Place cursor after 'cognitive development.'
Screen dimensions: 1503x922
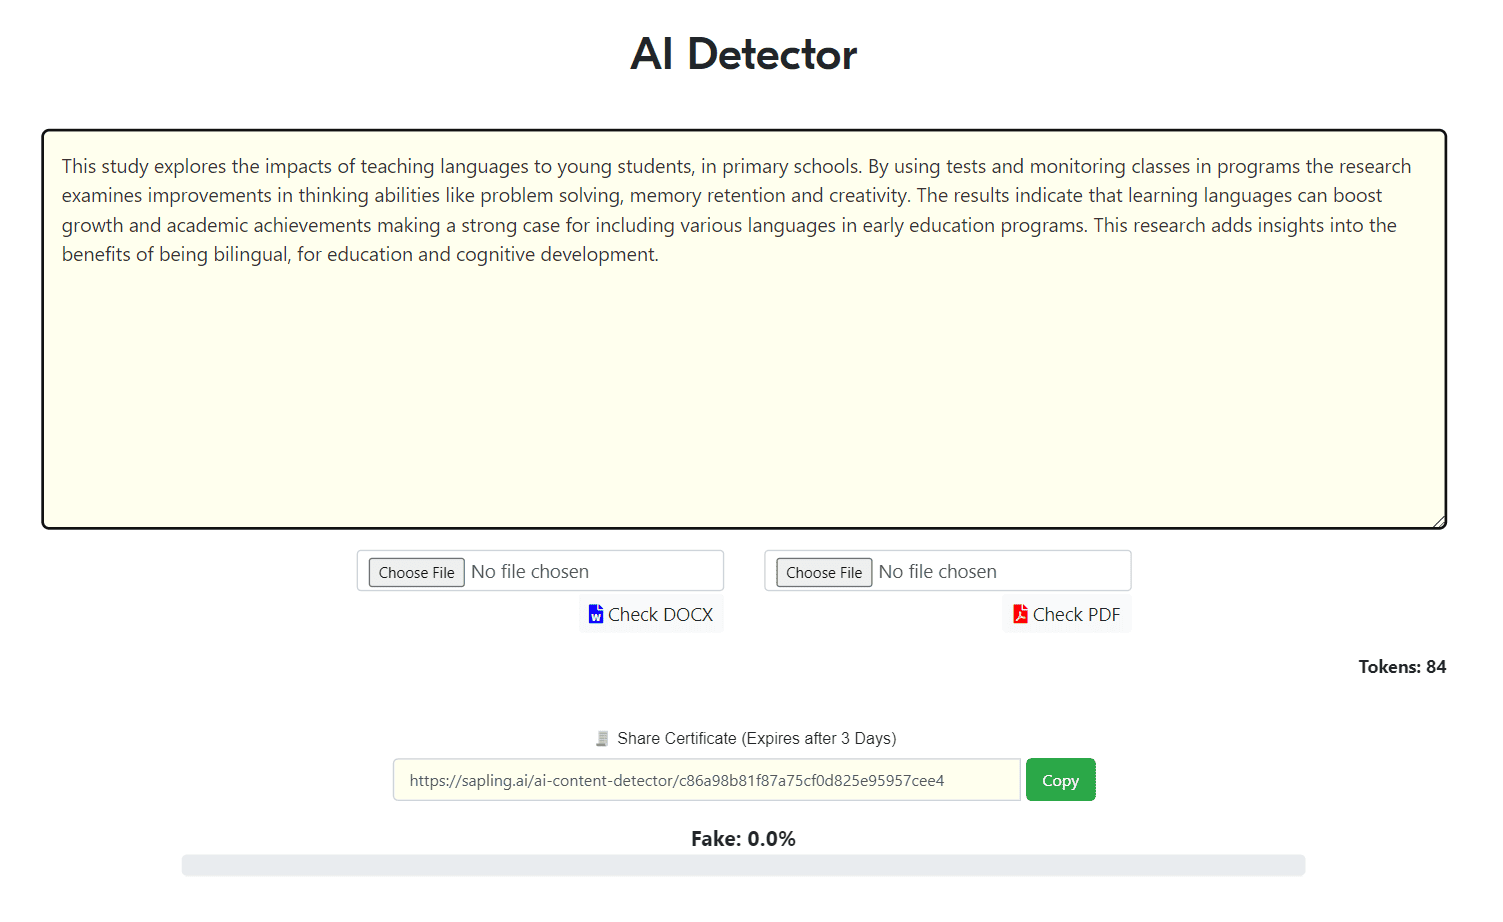[x=660, y=255]
